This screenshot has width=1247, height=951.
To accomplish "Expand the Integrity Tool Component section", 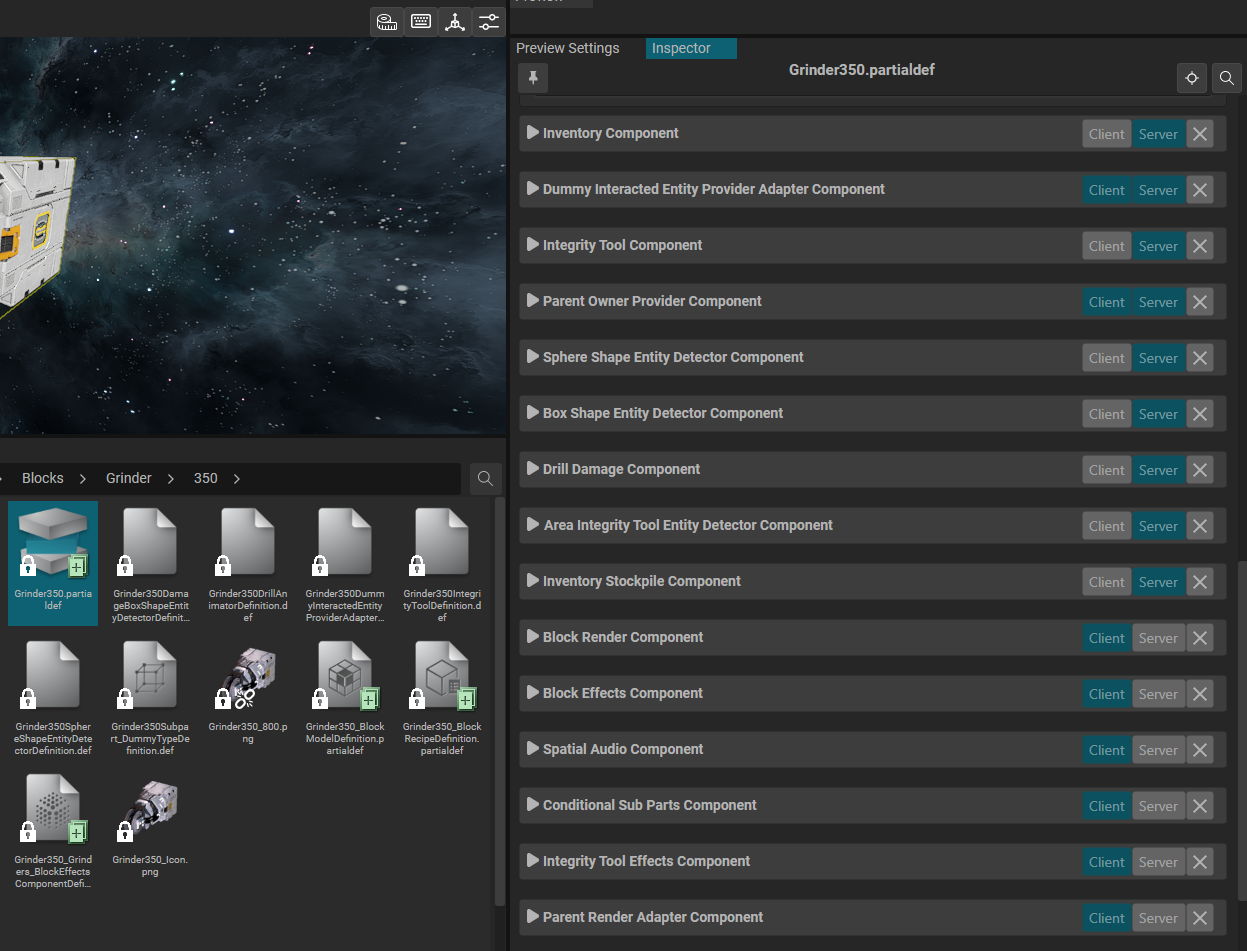I will coord(533,245).
